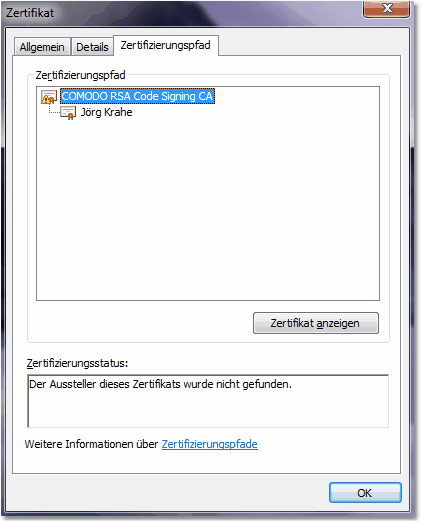Open the Details tab
The width and height of the screenshot is (421, 523).
(92, 47)
